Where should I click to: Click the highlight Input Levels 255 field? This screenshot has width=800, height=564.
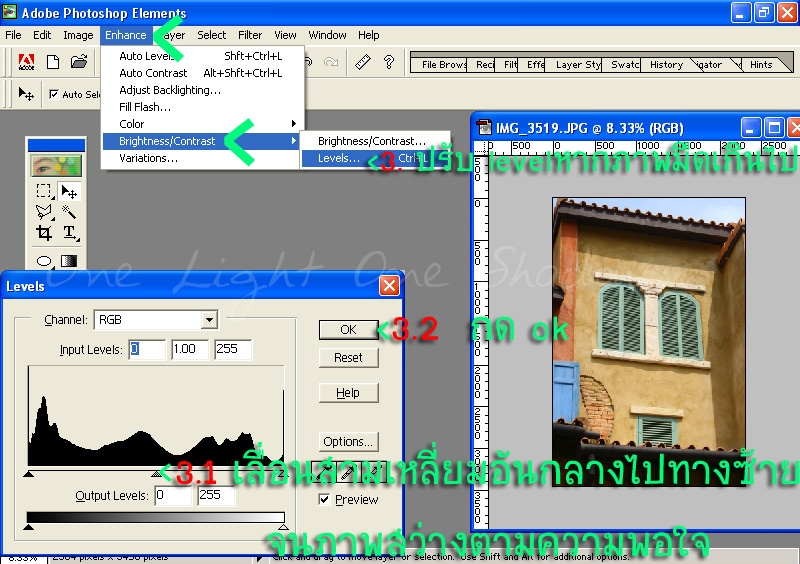tap(233, 349)
